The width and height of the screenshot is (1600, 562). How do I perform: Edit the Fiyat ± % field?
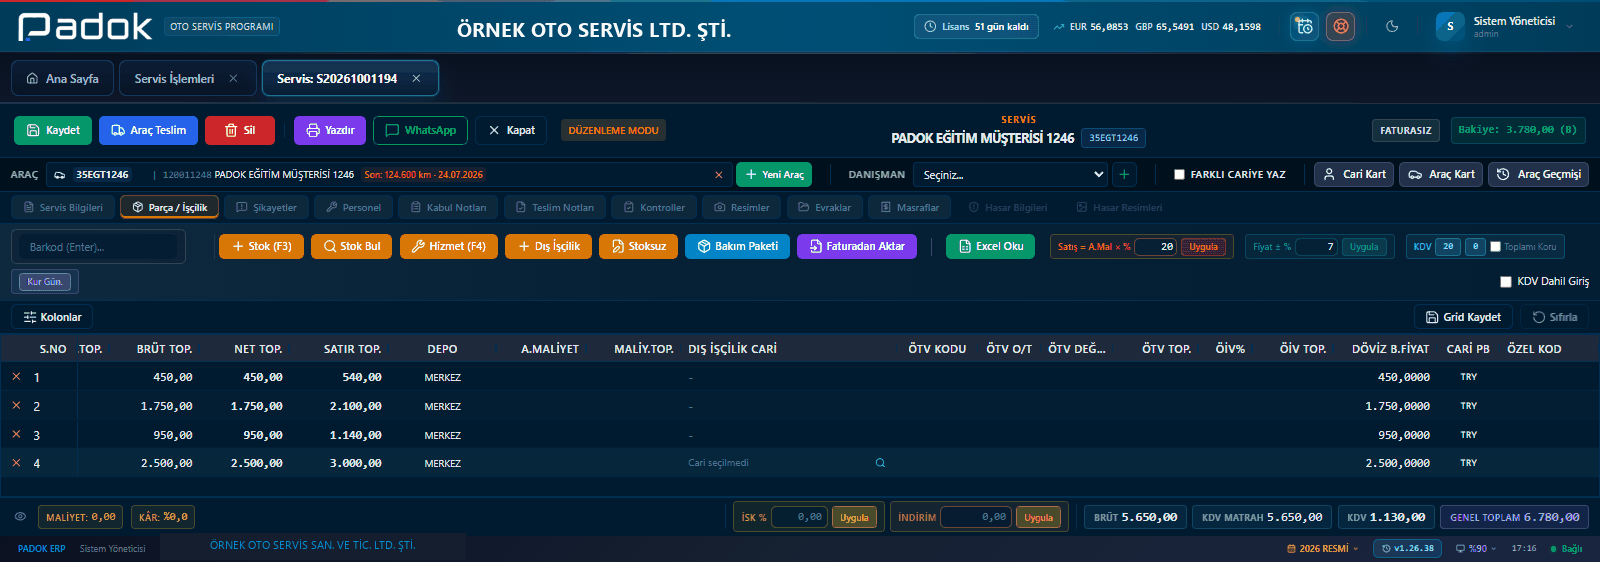[x=1316, y=247]
